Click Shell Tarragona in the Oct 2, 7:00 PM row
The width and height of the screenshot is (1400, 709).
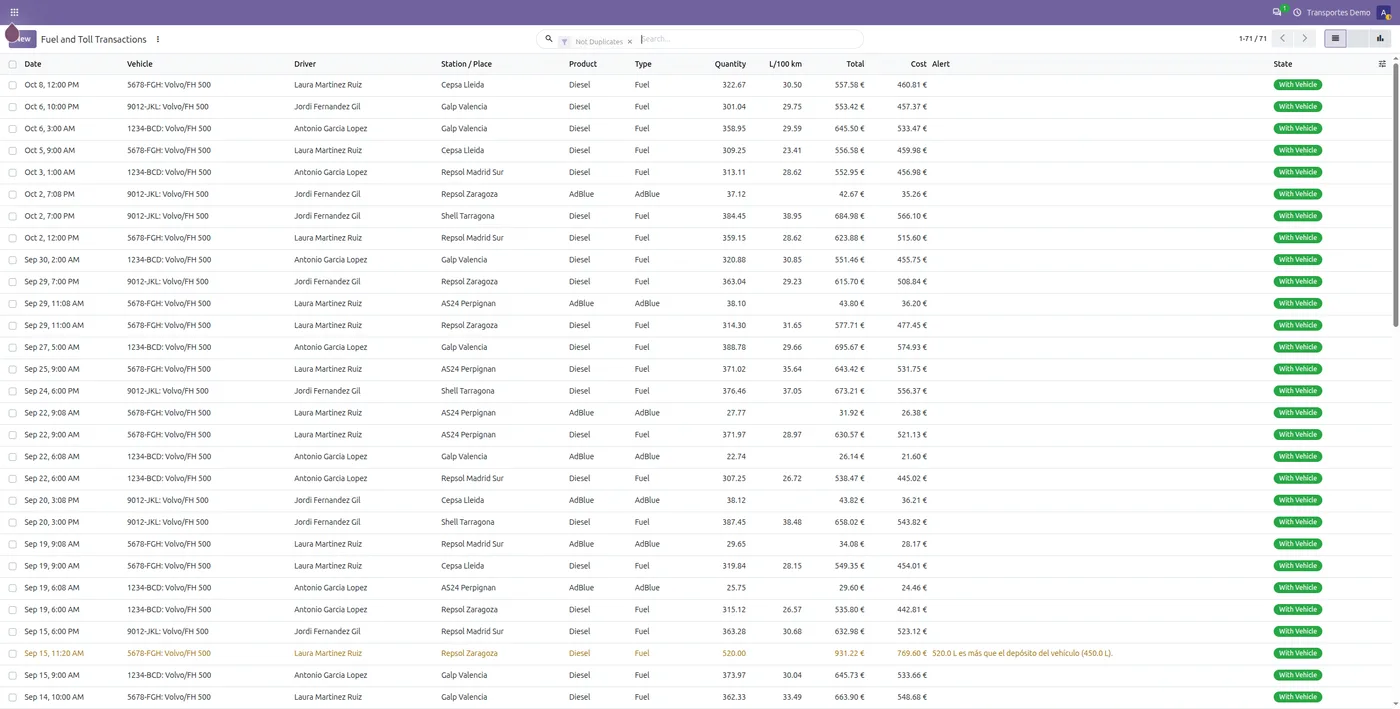pos(468,216)
